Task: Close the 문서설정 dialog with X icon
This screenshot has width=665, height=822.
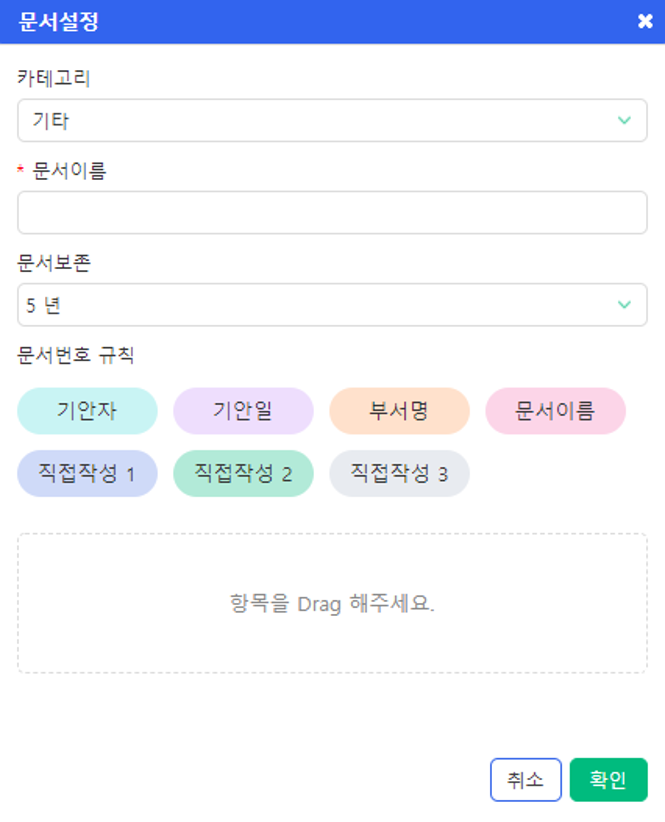Action: coord(645,21)
